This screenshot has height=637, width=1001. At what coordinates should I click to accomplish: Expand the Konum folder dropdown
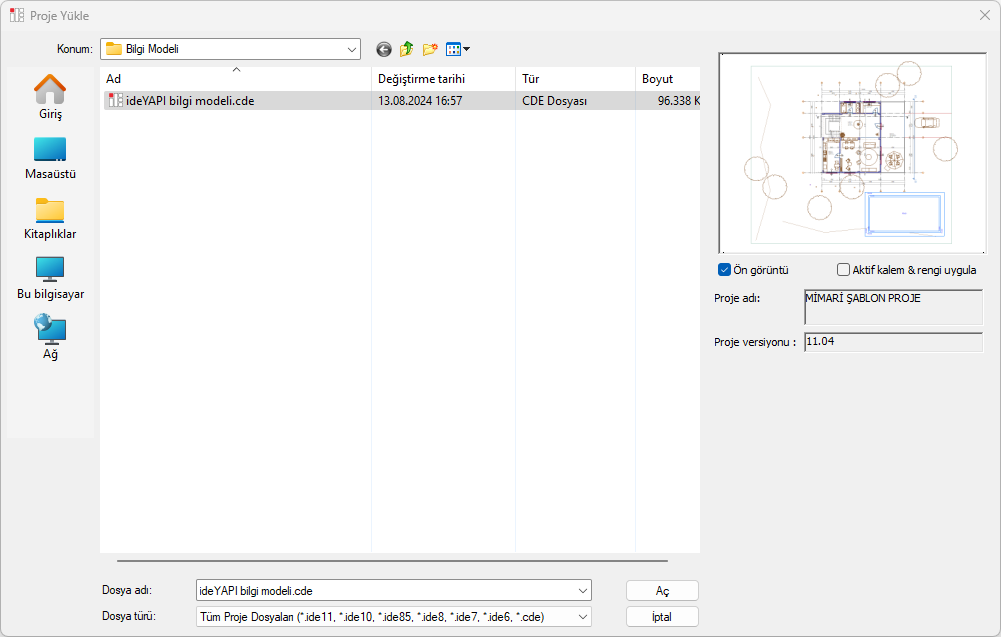(x=352, y=49)
